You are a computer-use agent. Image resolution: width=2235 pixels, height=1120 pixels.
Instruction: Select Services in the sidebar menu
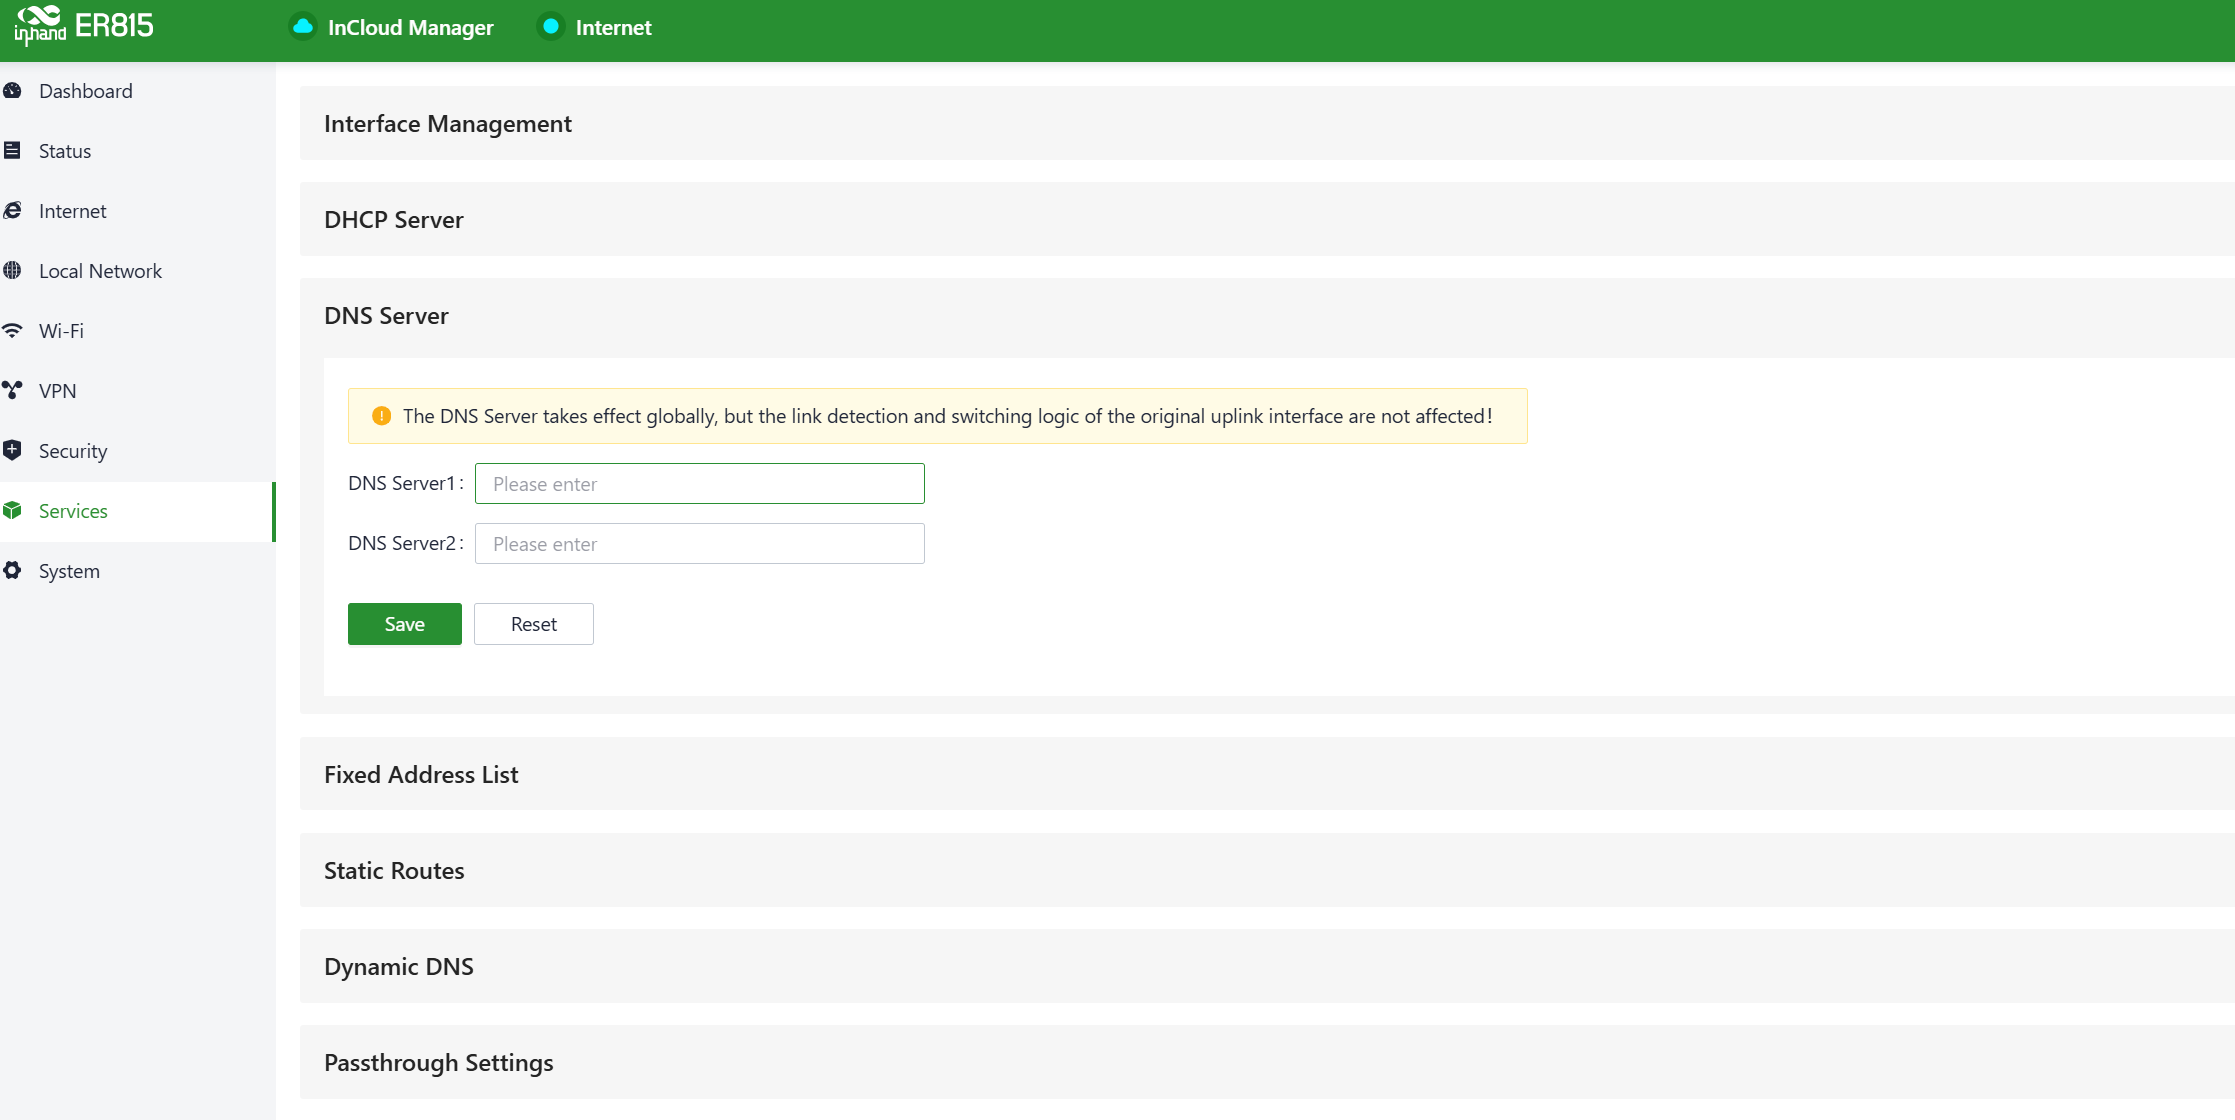[x=73, y=511]
